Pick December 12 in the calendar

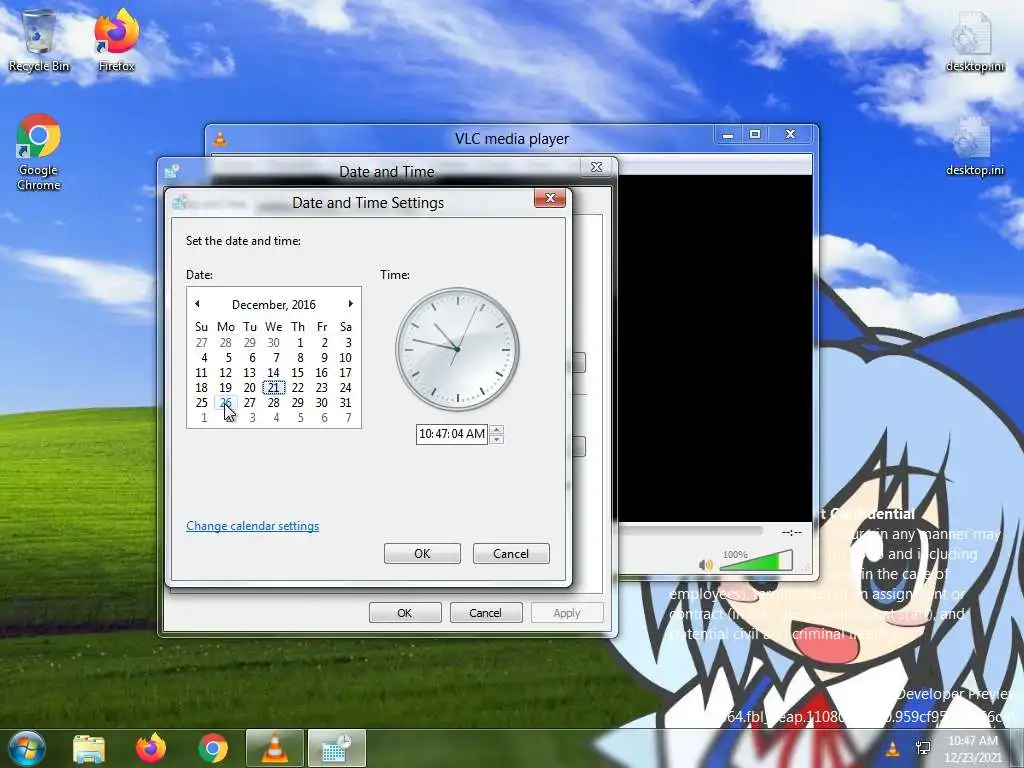click(x=226, y=373)
